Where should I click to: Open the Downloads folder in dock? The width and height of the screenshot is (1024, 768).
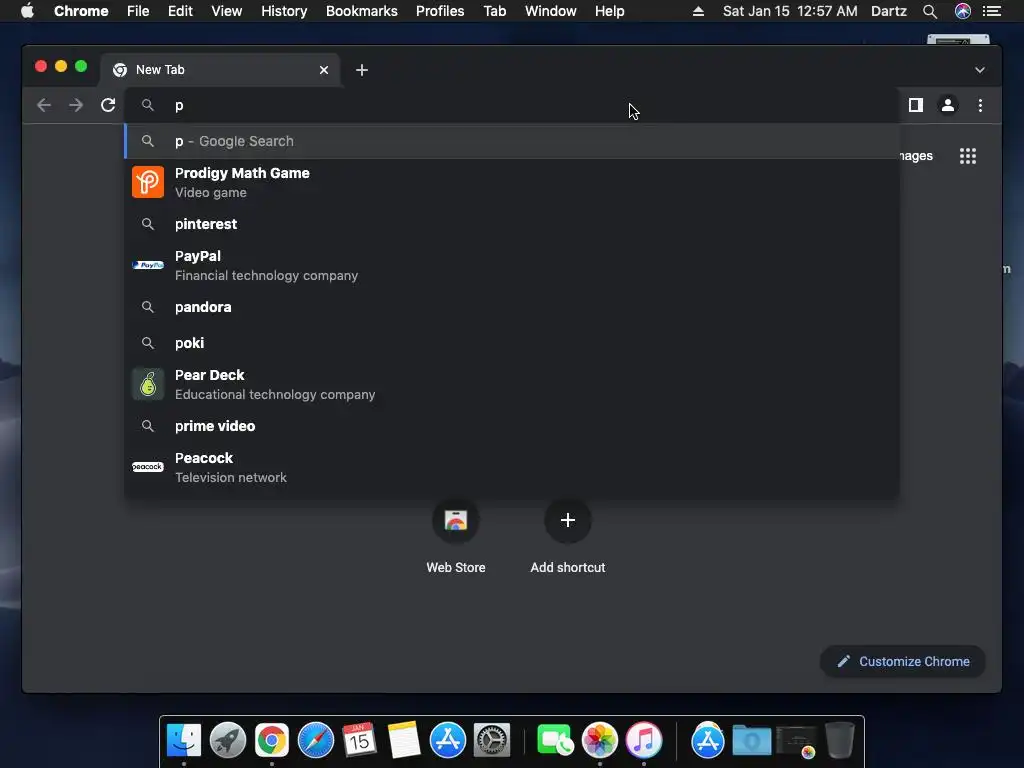pyautogui.click(x=752, y=740)
